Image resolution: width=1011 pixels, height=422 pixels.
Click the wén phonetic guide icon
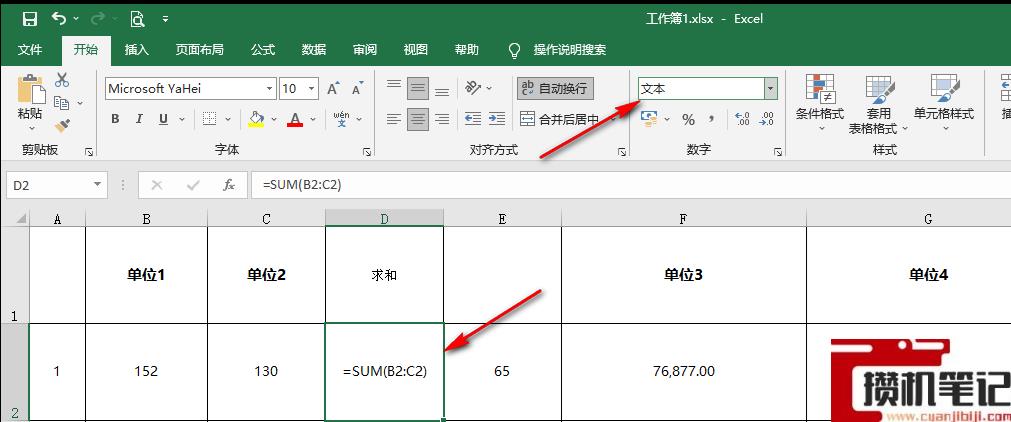(x=342, y=119)
